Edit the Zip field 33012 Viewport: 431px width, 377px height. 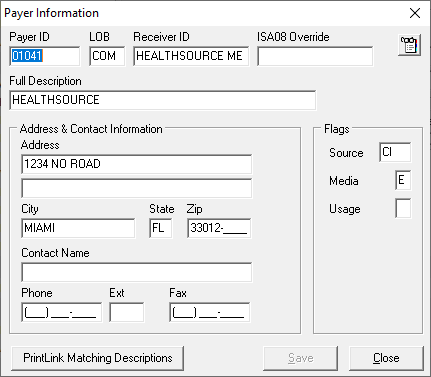coord(219,228)
